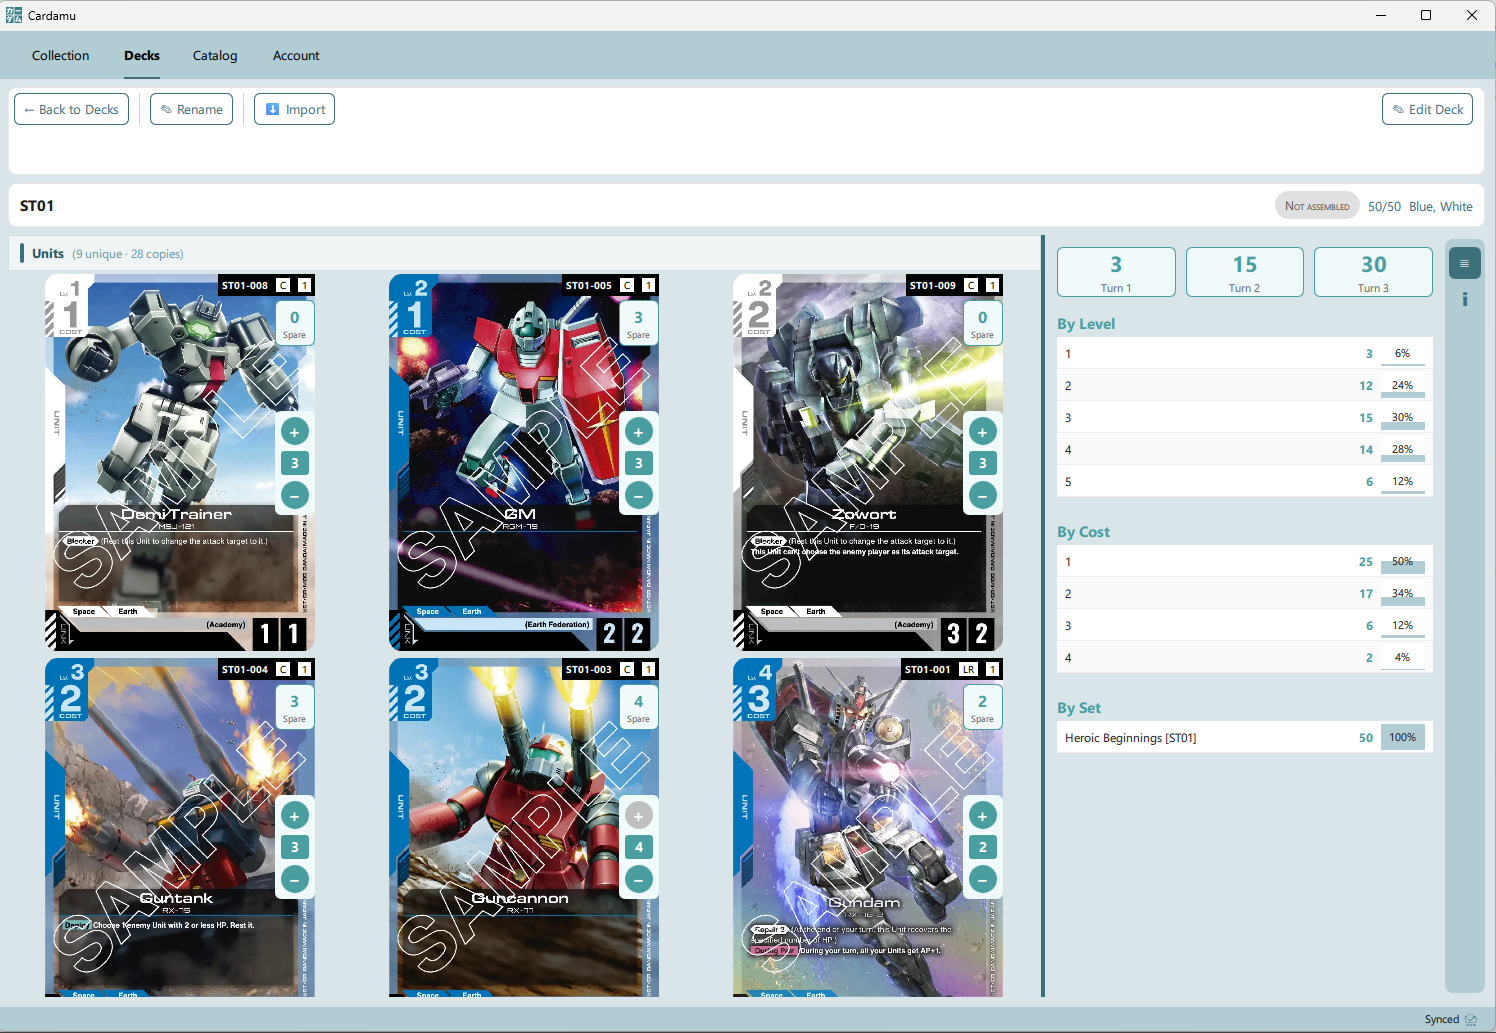1496x1033 pixels.
Task: Click the copy count 3 on Guntank card
Action: pyautogui.click(x=294, y=847)
